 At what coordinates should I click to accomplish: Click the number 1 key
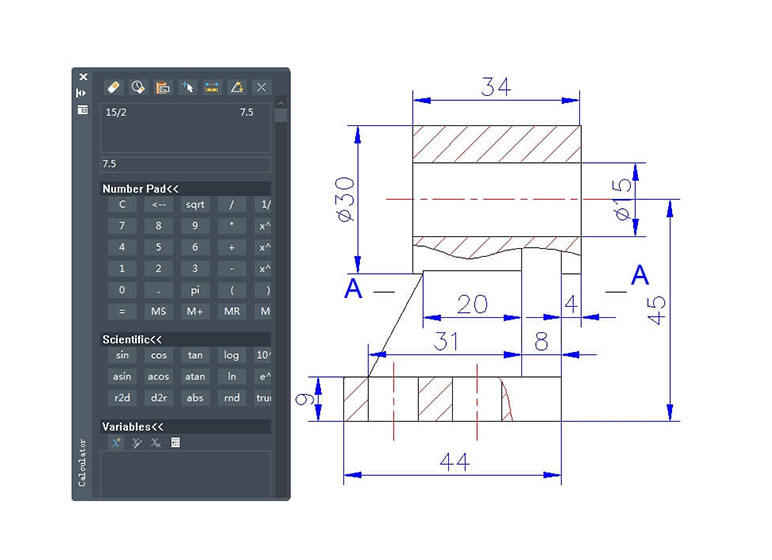click(122, 268)
